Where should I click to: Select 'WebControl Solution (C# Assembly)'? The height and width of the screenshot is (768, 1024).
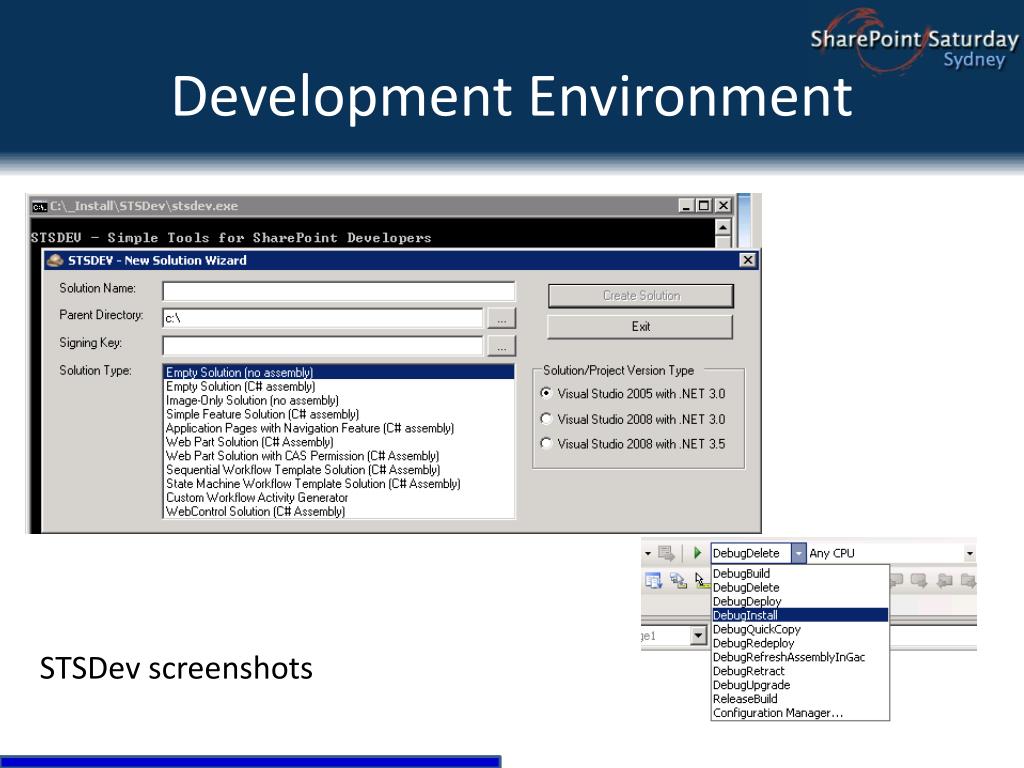[x=338, y=511]
